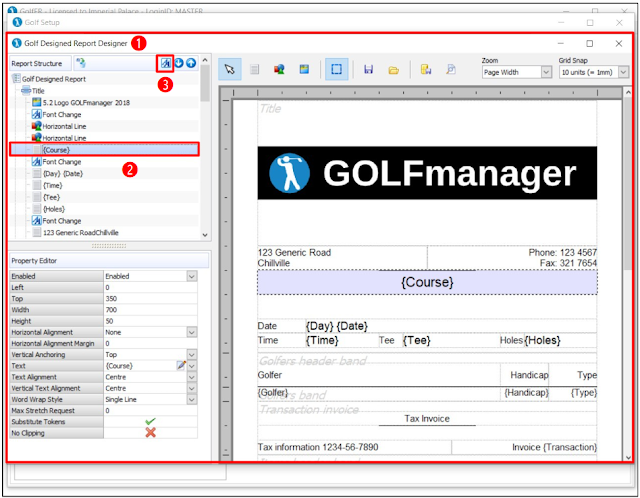Image resolution: width=640 pixels, height=498 pixels.
Task: Select the {Handicap} field on canvas
Action: (527, 392)
